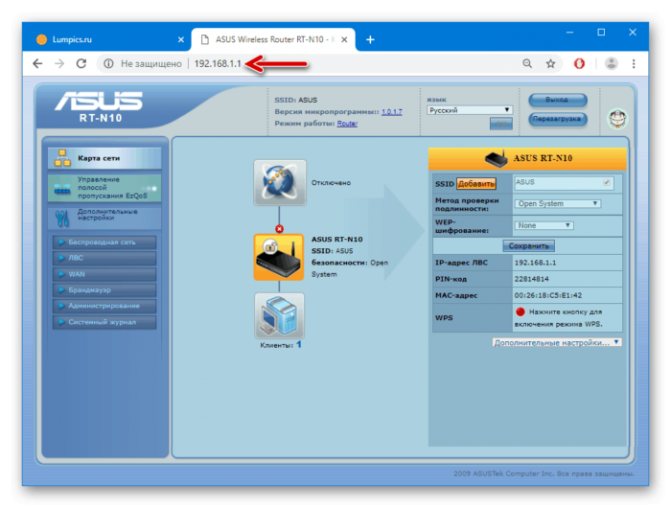Open the Opera extension icon
The height and width of the screenshot is (508, 671).
click(x=579, y=64)
